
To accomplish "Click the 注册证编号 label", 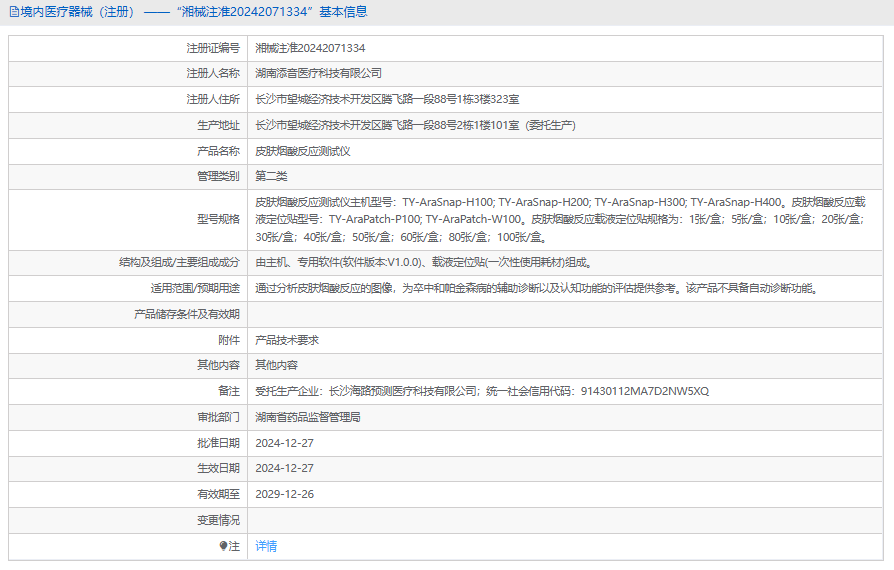I will click(x=213, y=48).
